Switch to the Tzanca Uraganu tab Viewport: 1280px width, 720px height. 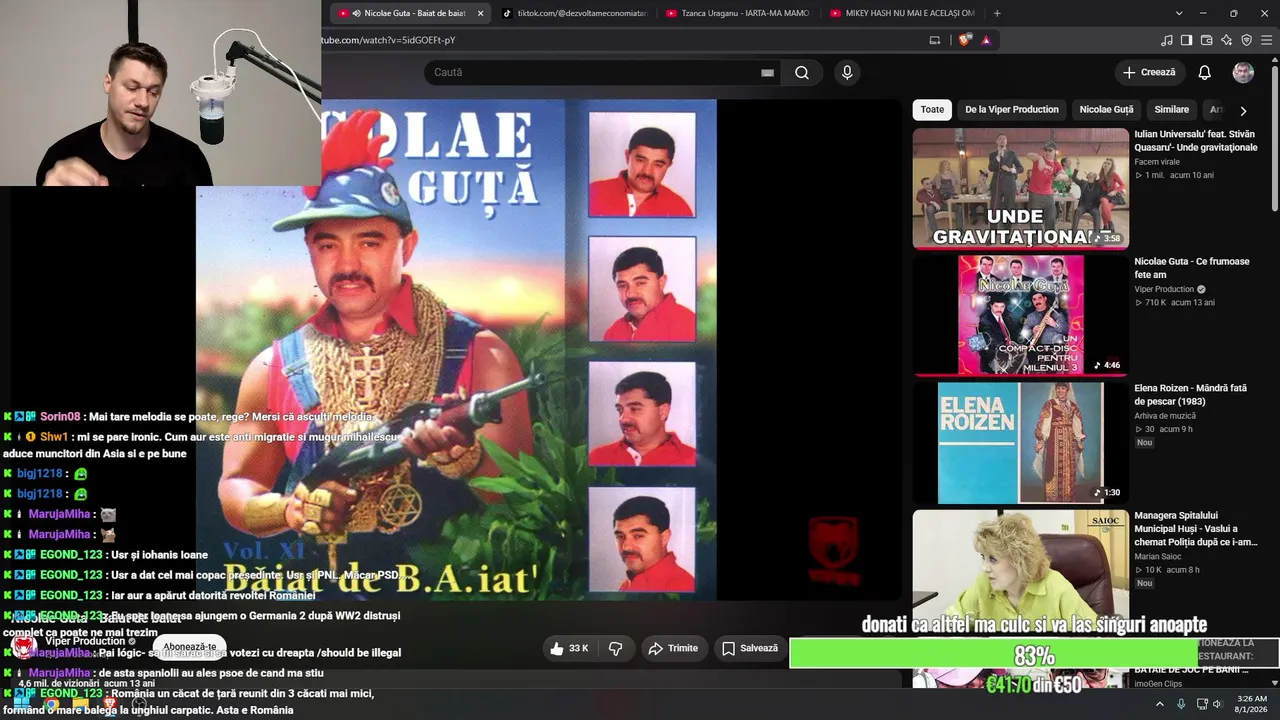point(737,13)
